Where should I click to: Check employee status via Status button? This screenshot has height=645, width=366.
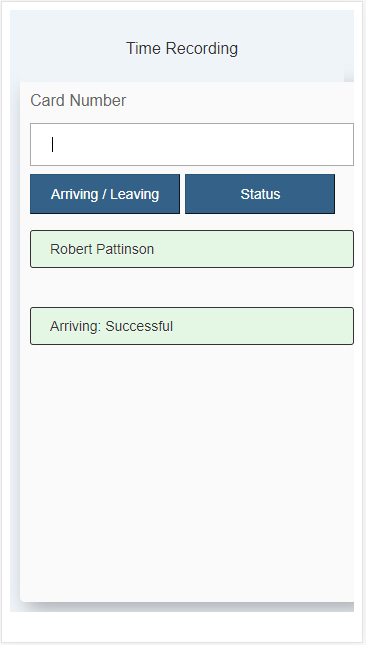[x=260, y=194]
